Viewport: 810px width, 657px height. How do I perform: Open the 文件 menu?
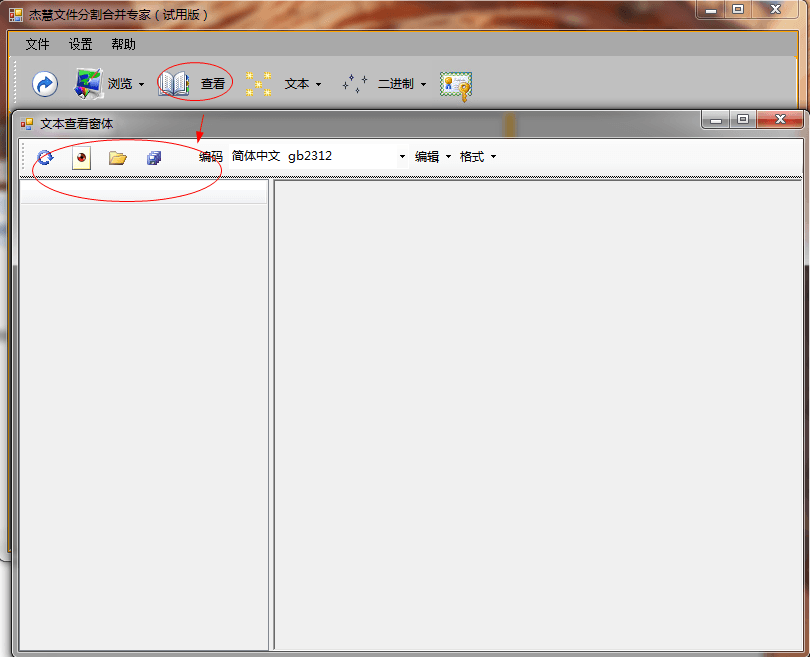pos(37,44)
